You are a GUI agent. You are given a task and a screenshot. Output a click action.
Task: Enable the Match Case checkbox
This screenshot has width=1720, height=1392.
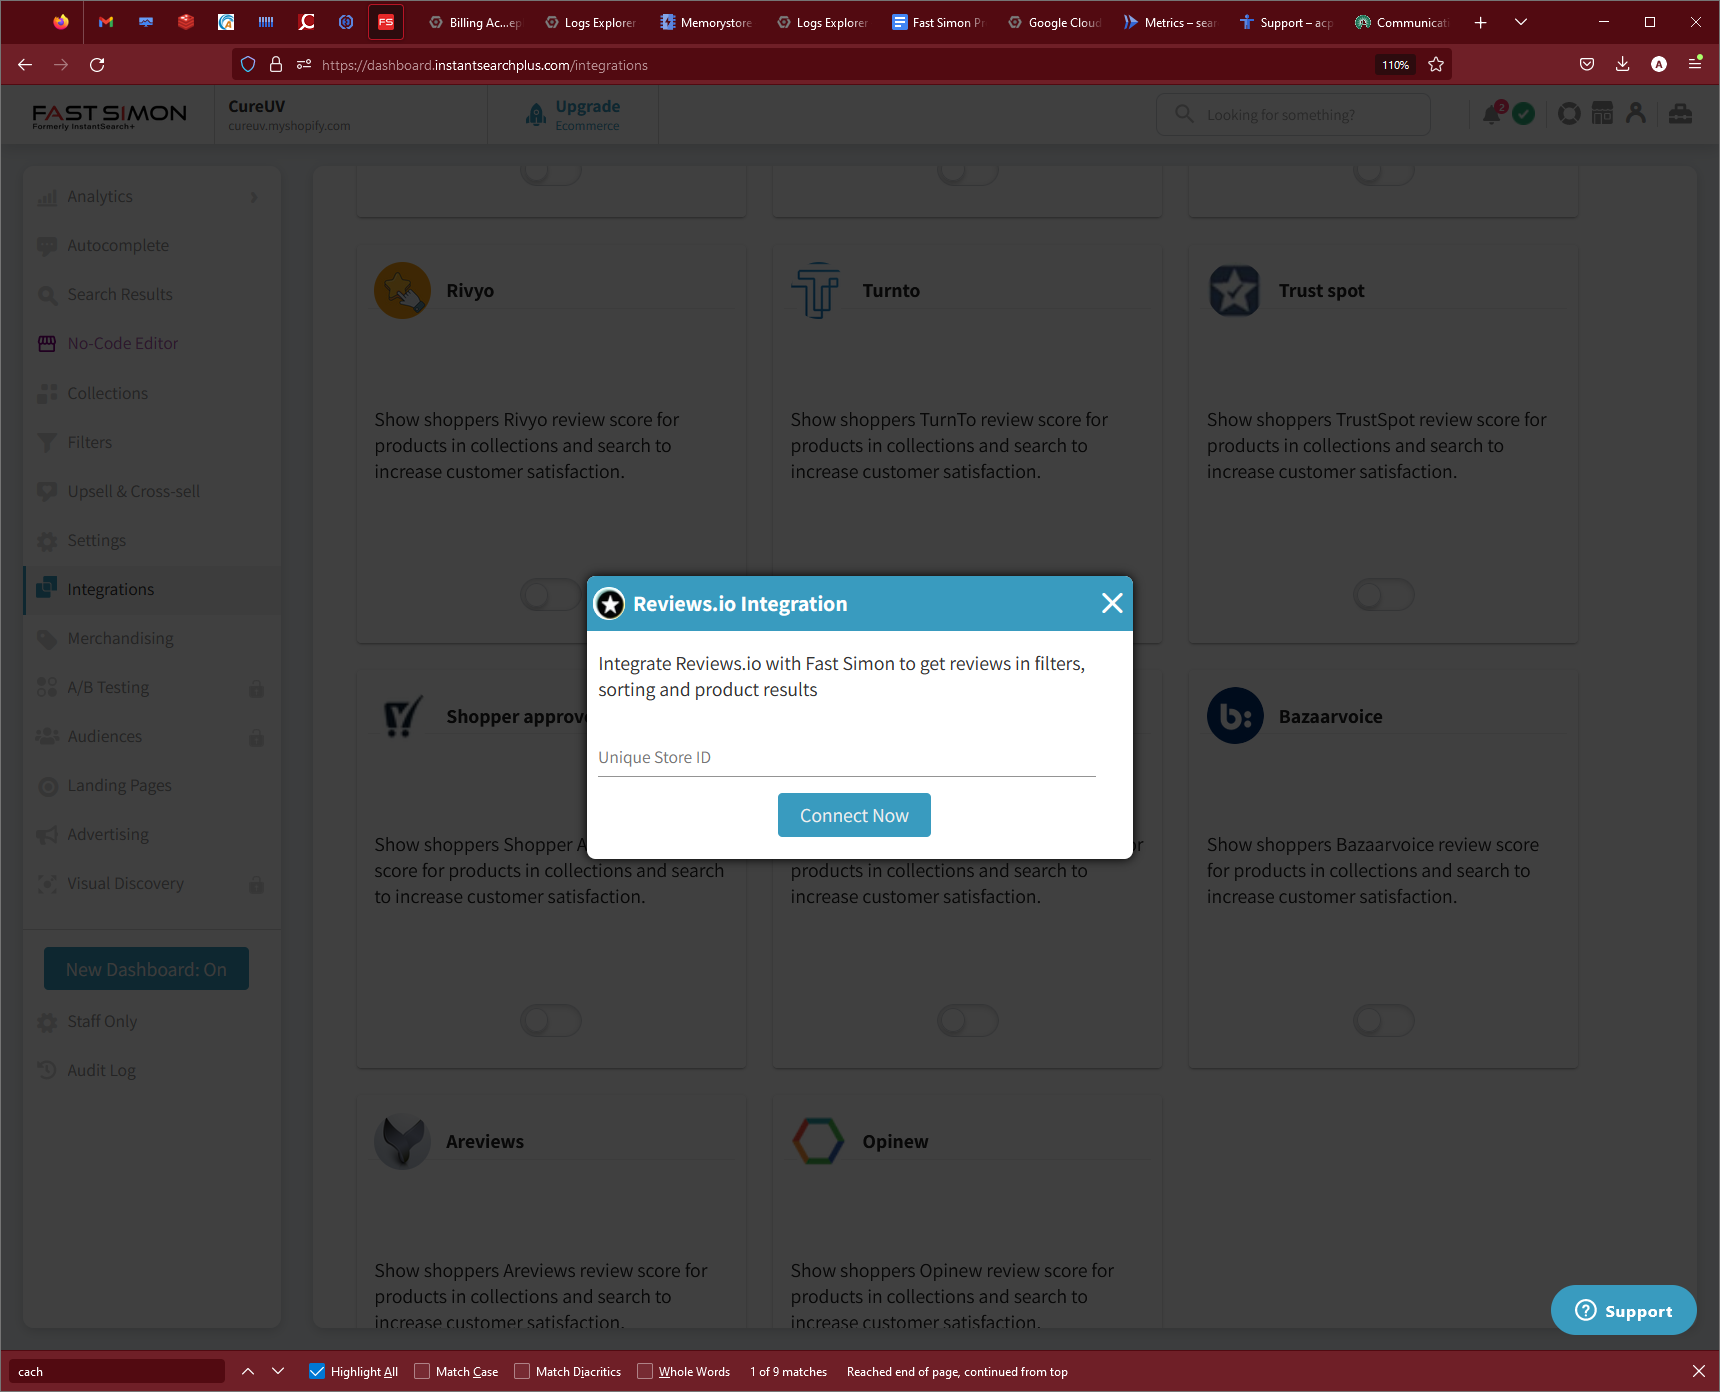(422, 1371)
